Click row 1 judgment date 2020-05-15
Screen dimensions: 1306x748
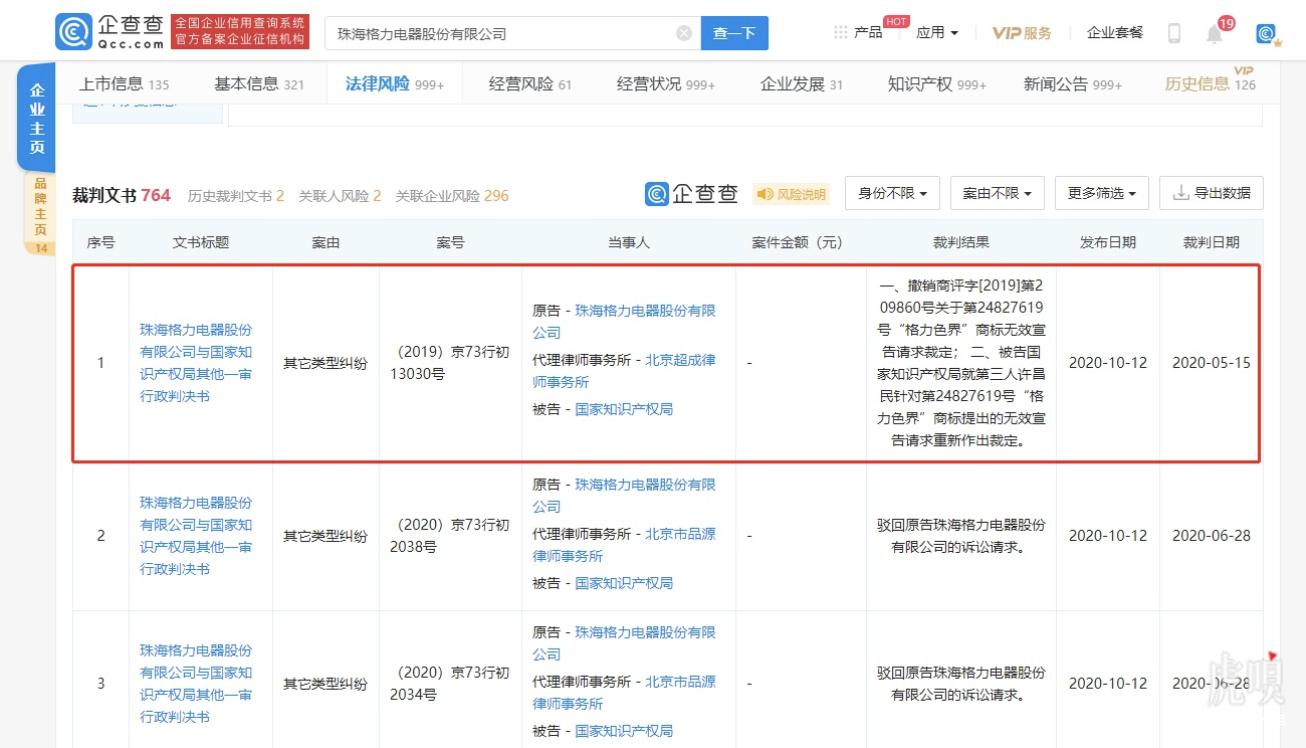(1211, 363)
